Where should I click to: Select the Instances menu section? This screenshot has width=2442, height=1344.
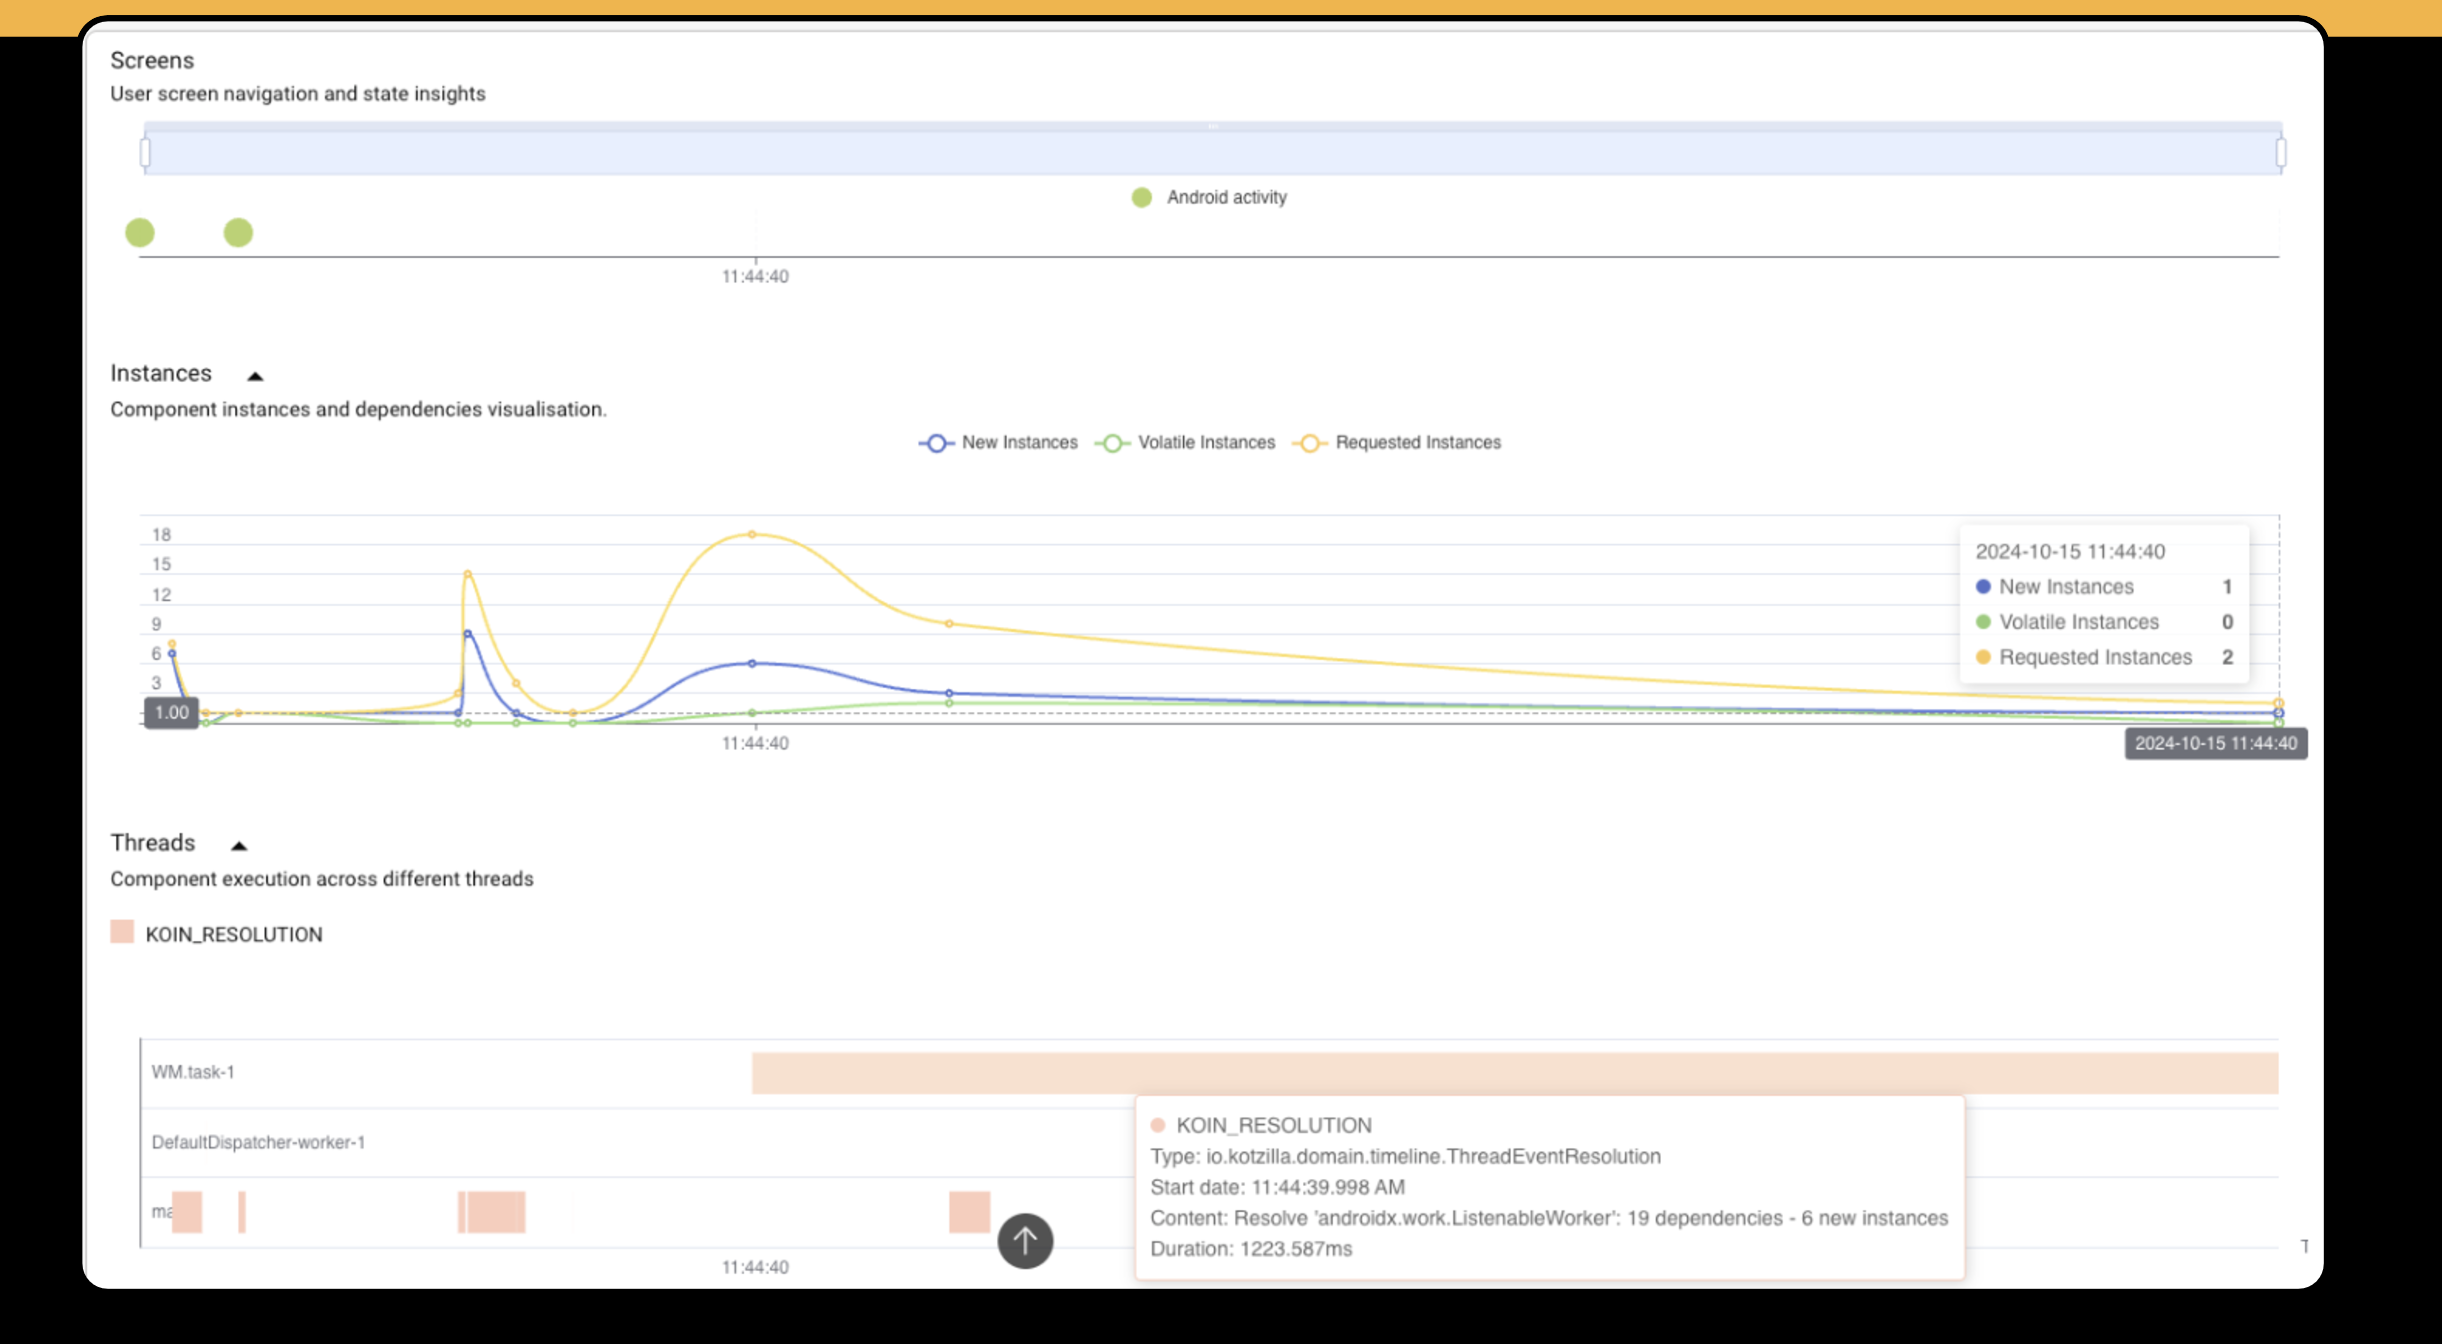click(x=162, y=372)
